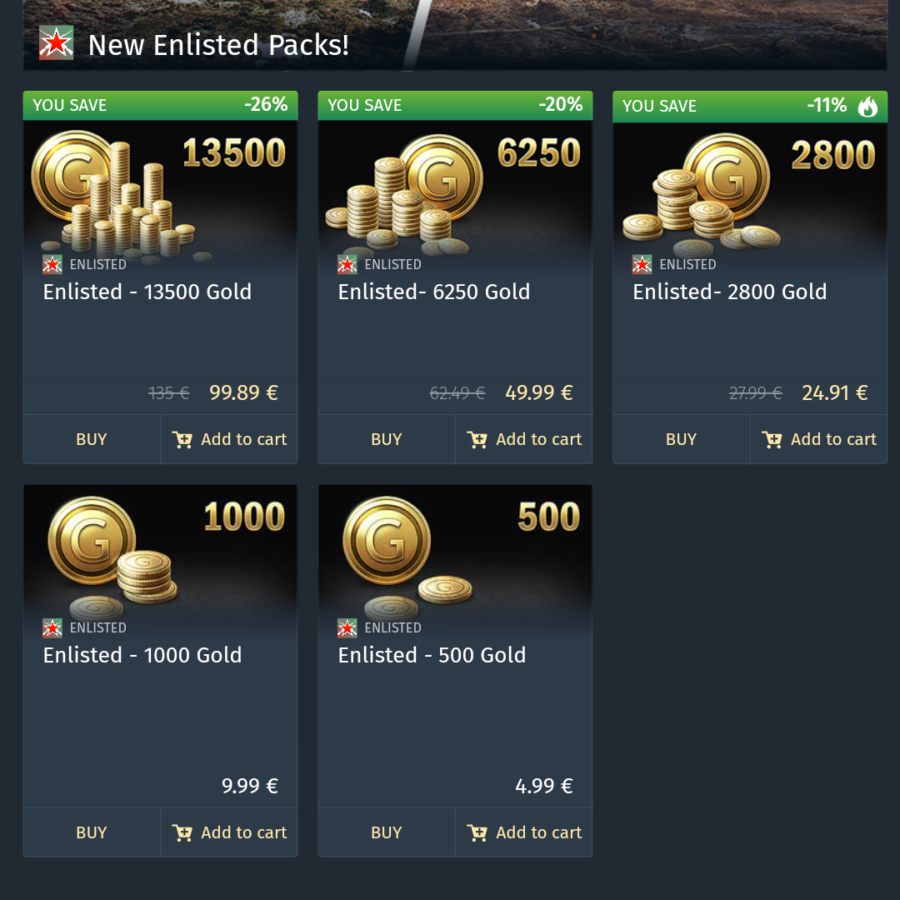Add the 1000 Gold pack to cart
Viewport: 900px width, 900px height.
coord(228,832)
